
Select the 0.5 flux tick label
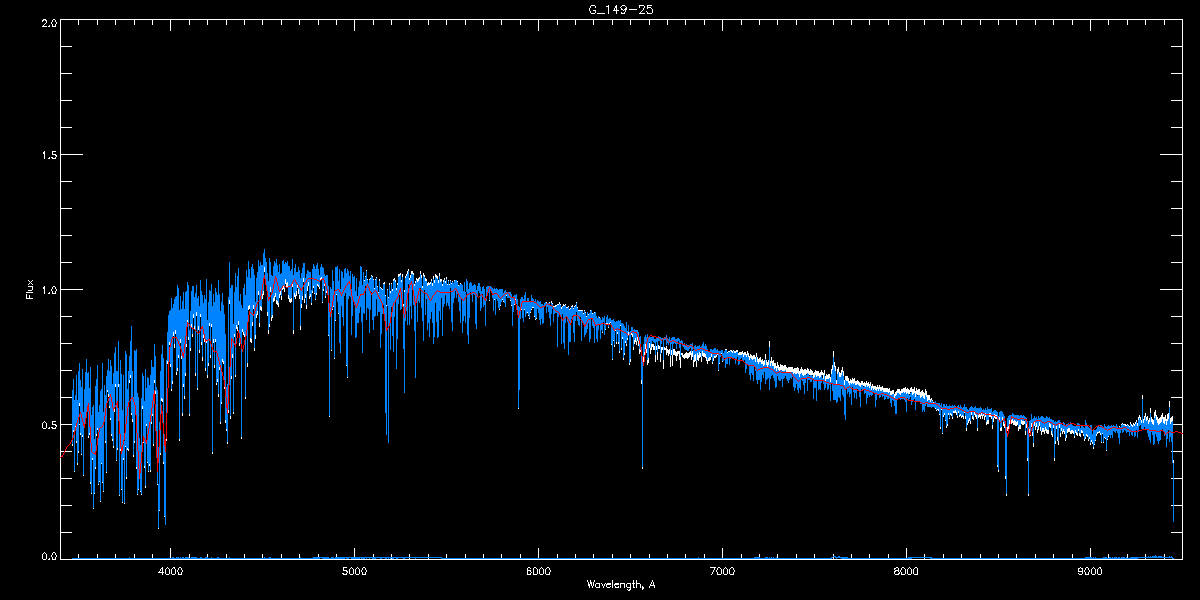tap(48, 424)
